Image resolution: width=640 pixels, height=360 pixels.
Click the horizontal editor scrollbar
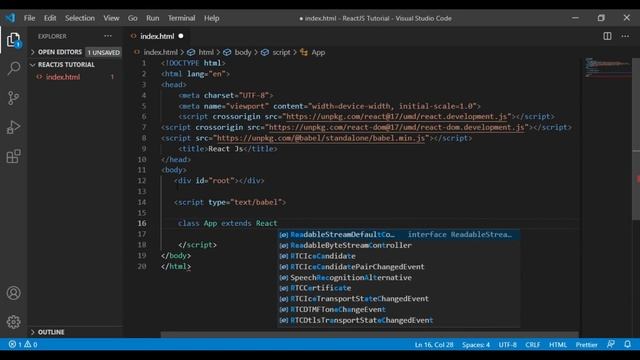coord(369,335)
